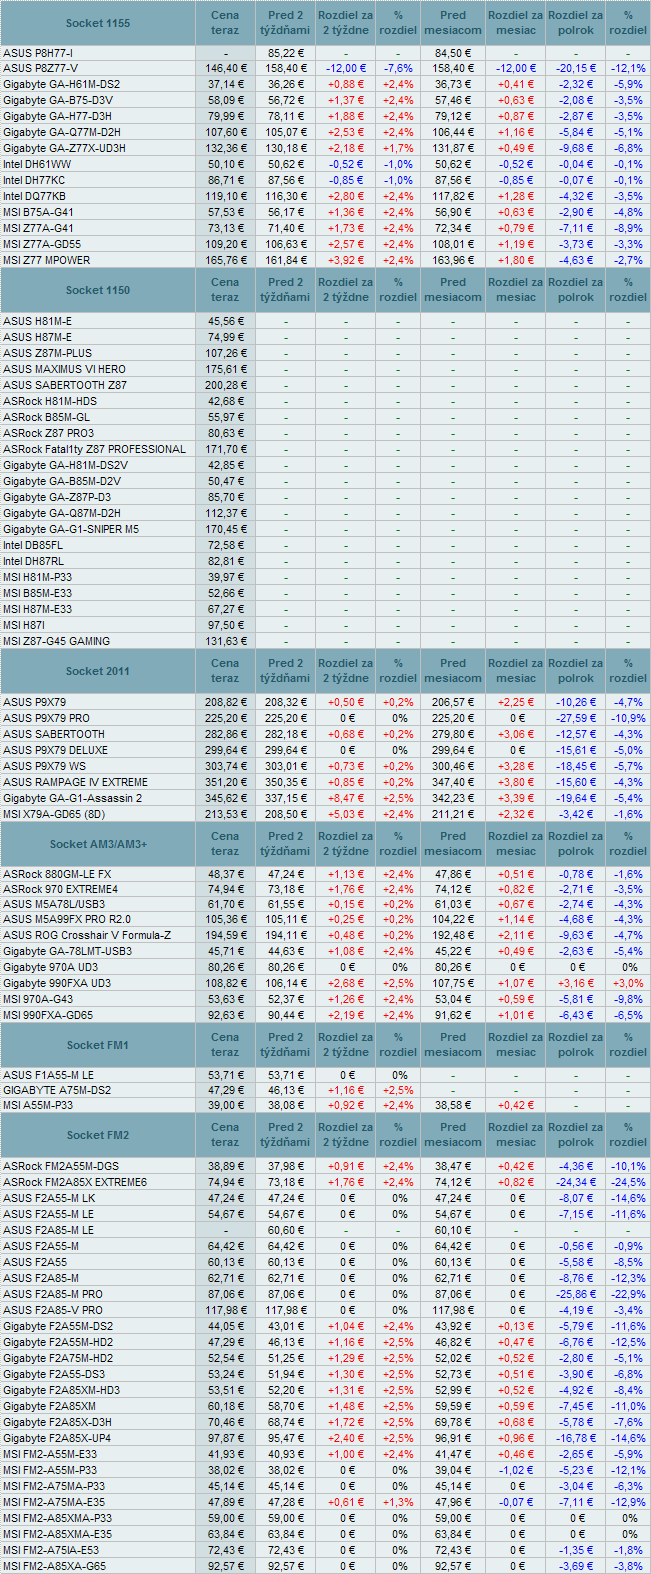This screenshot has width=651, height=1574.
Task: Click Gigabyte F2A85X-UP4 product name
Action: [58, 1438]
